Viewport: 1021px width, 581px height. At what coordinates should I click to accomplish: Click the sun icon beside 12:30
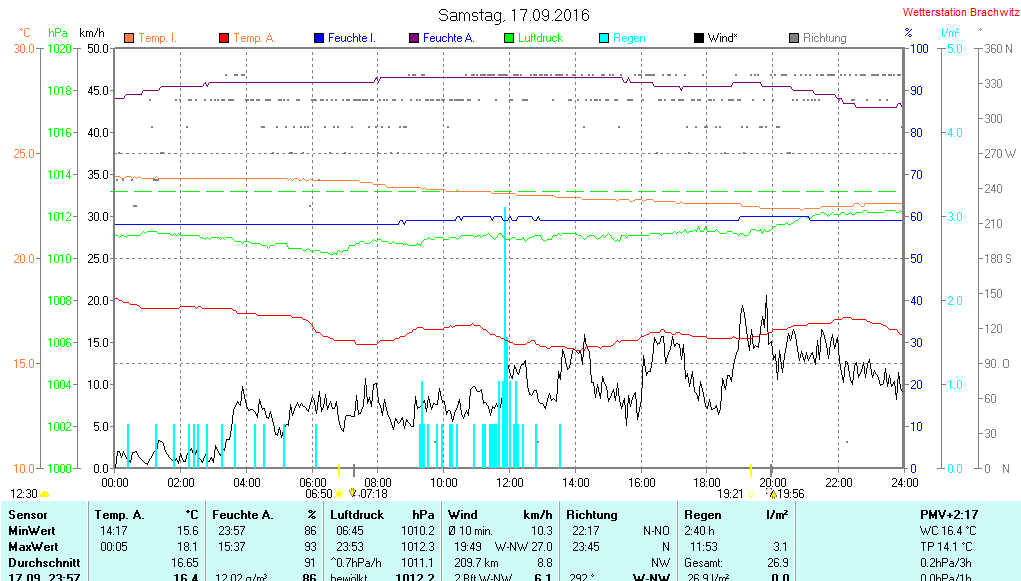(45, 494)
